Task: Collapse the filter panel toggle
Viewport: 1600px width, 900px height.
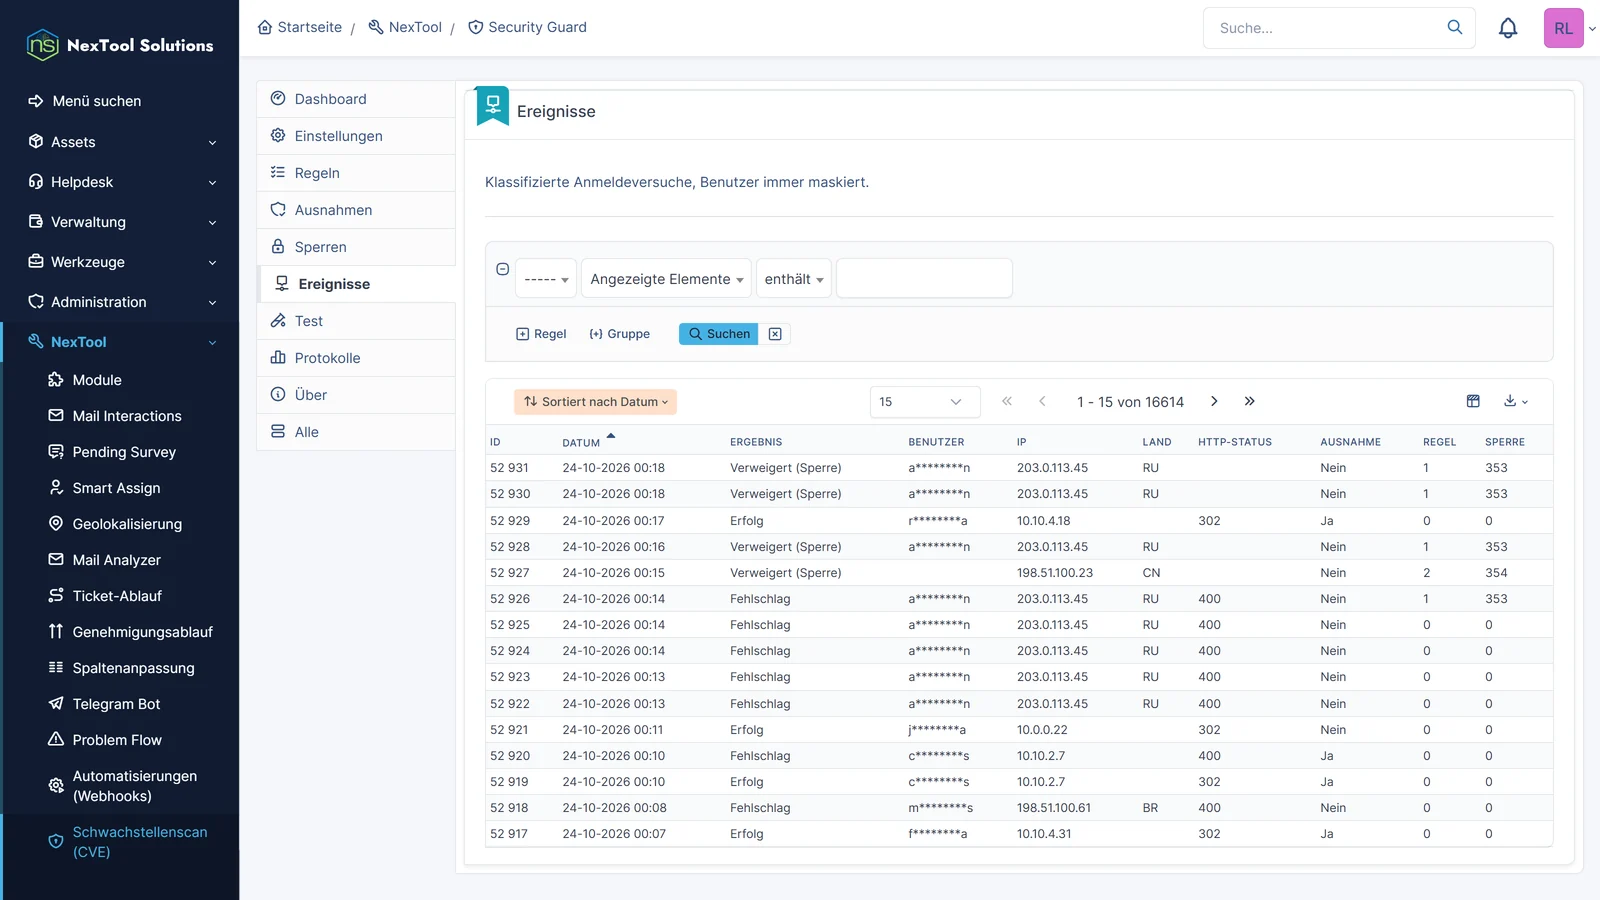Action: click(503, 269)
